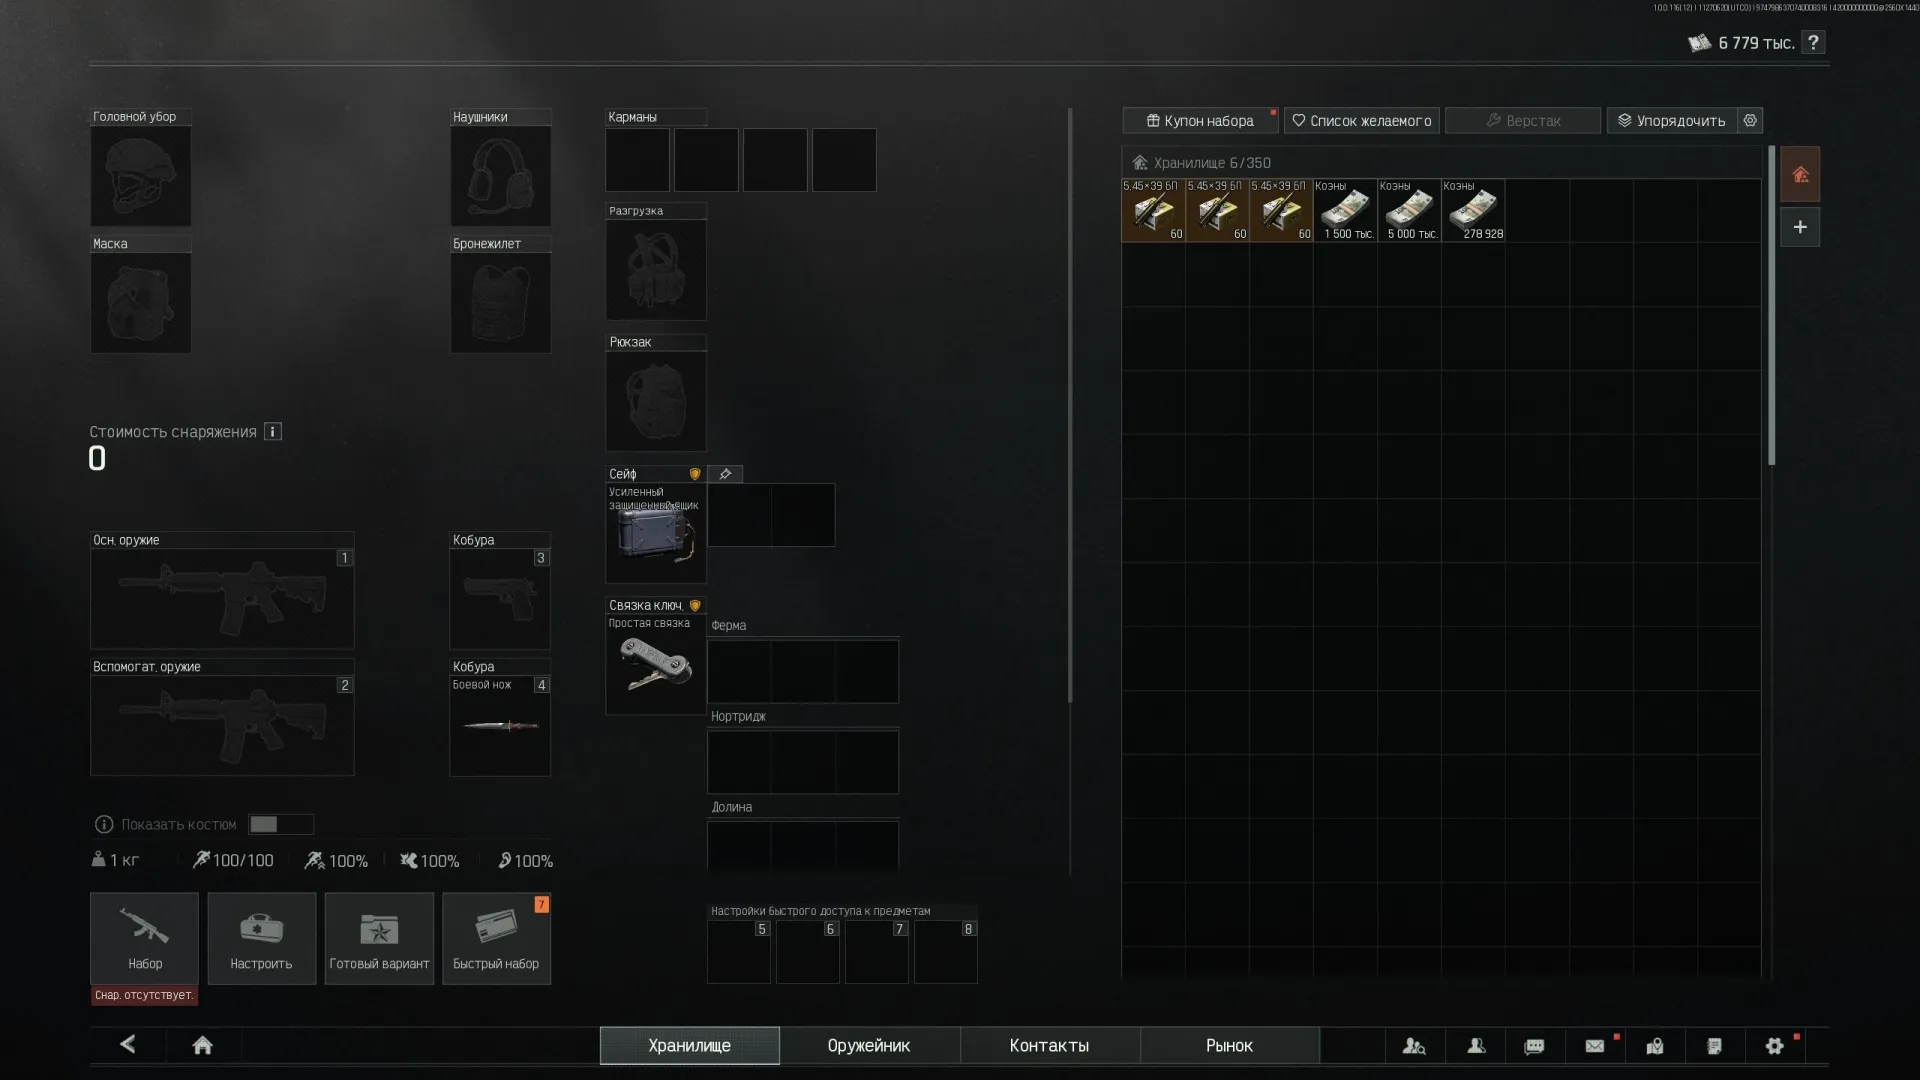Select quick access slot 6
1920x1080 pixels.
808,952
